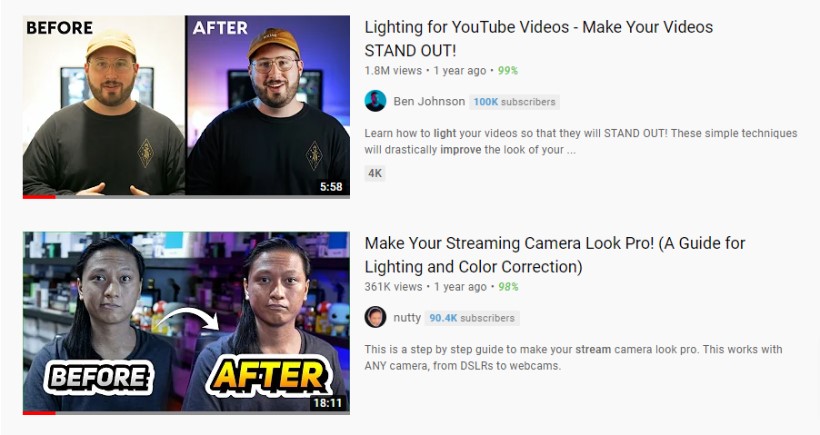Go to nutty channel name
Screen dimensions: 820x435
407,317
